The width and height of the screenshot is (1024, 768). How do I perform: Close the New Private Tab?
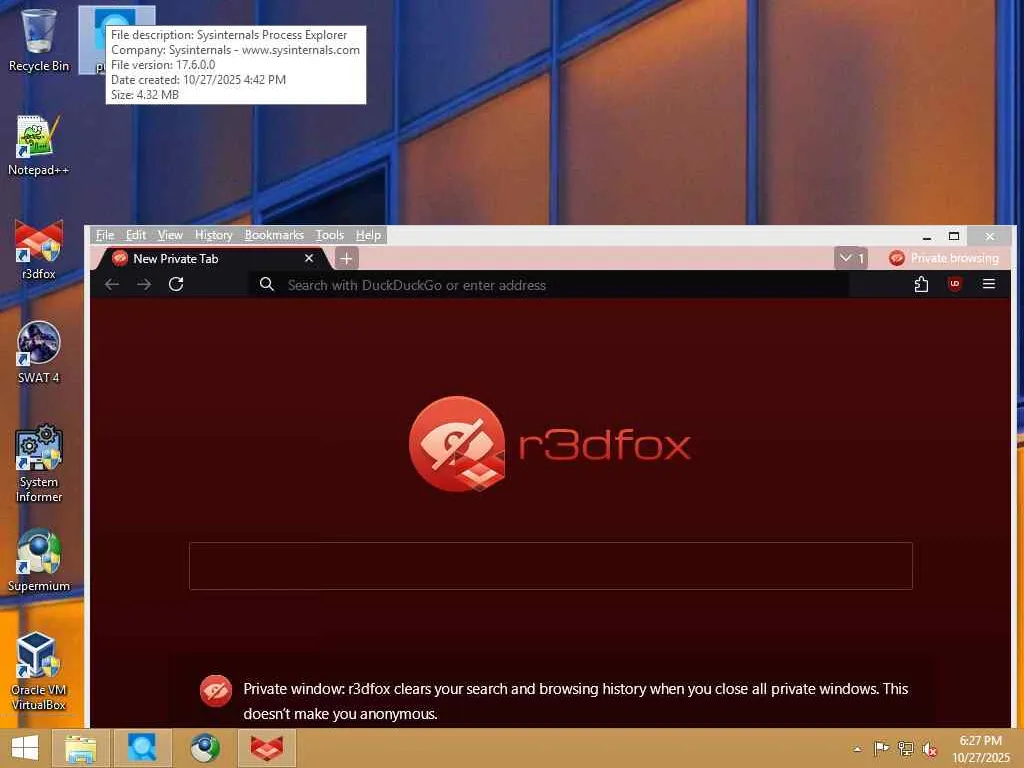309,259
